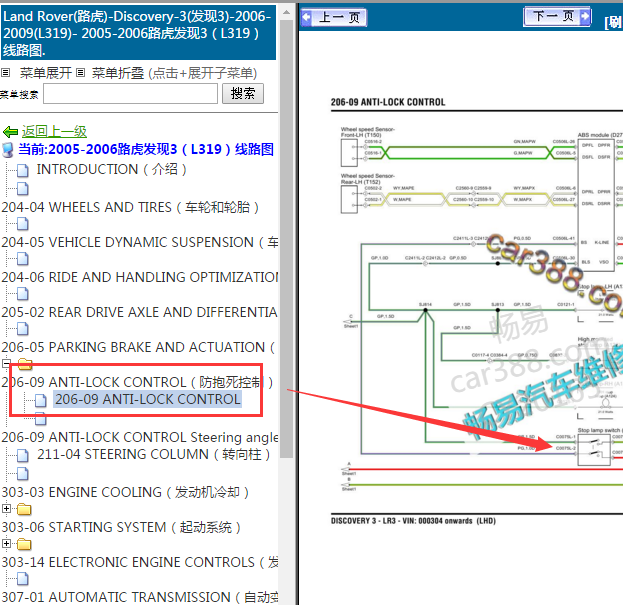Click Wheel speed Sensor Front-LH component
Viewport: 623px width, 605px height.
349,153
